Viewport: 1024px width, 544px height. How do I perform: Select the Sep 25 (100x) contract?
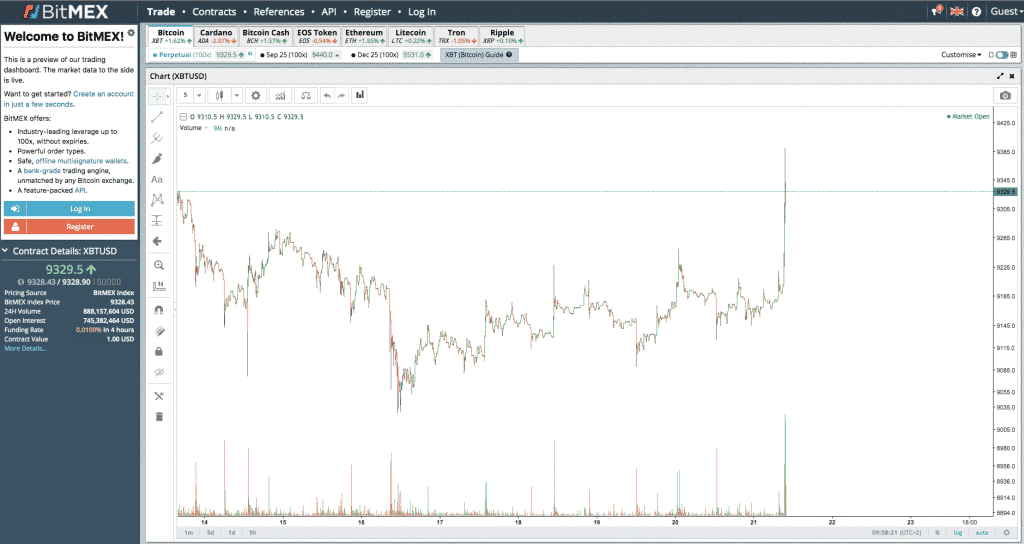pyautogui.click(x=300, y=55)
